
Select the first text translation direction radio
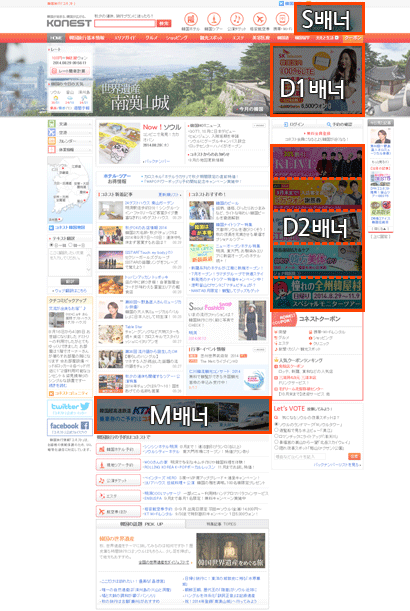[51, 245]
